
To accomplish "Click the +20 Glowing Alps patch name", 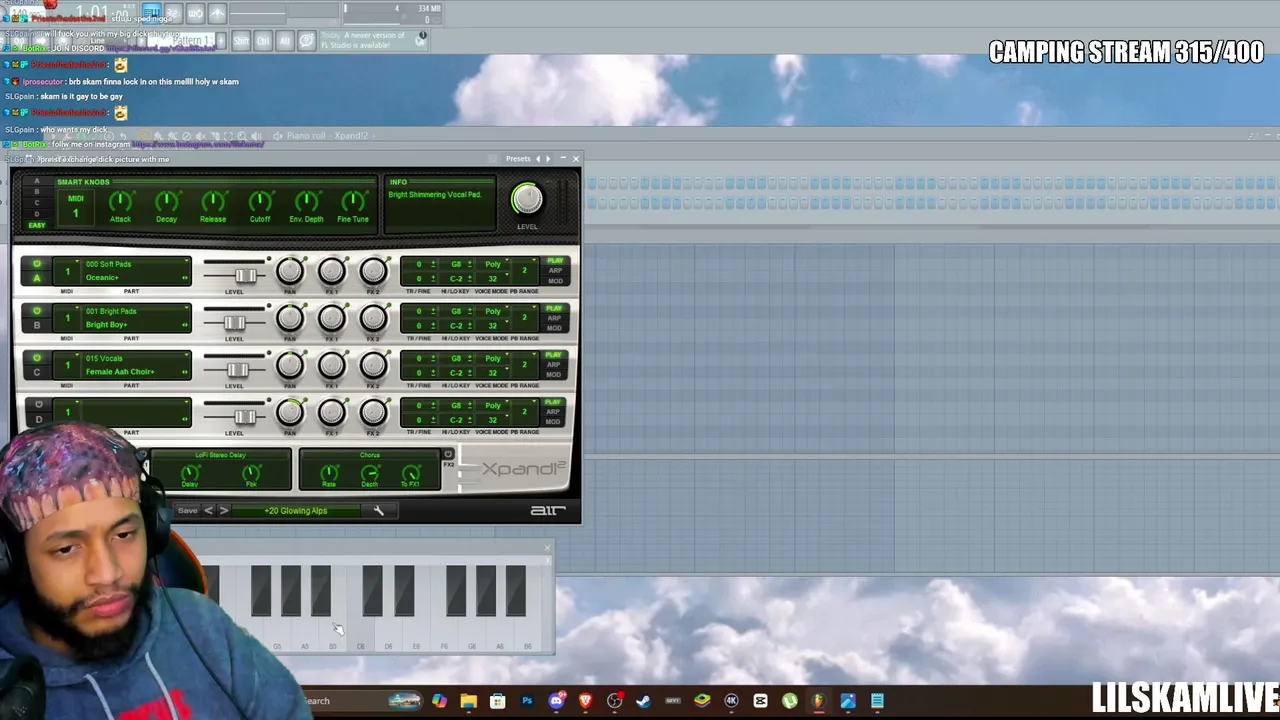I will 296,511.
